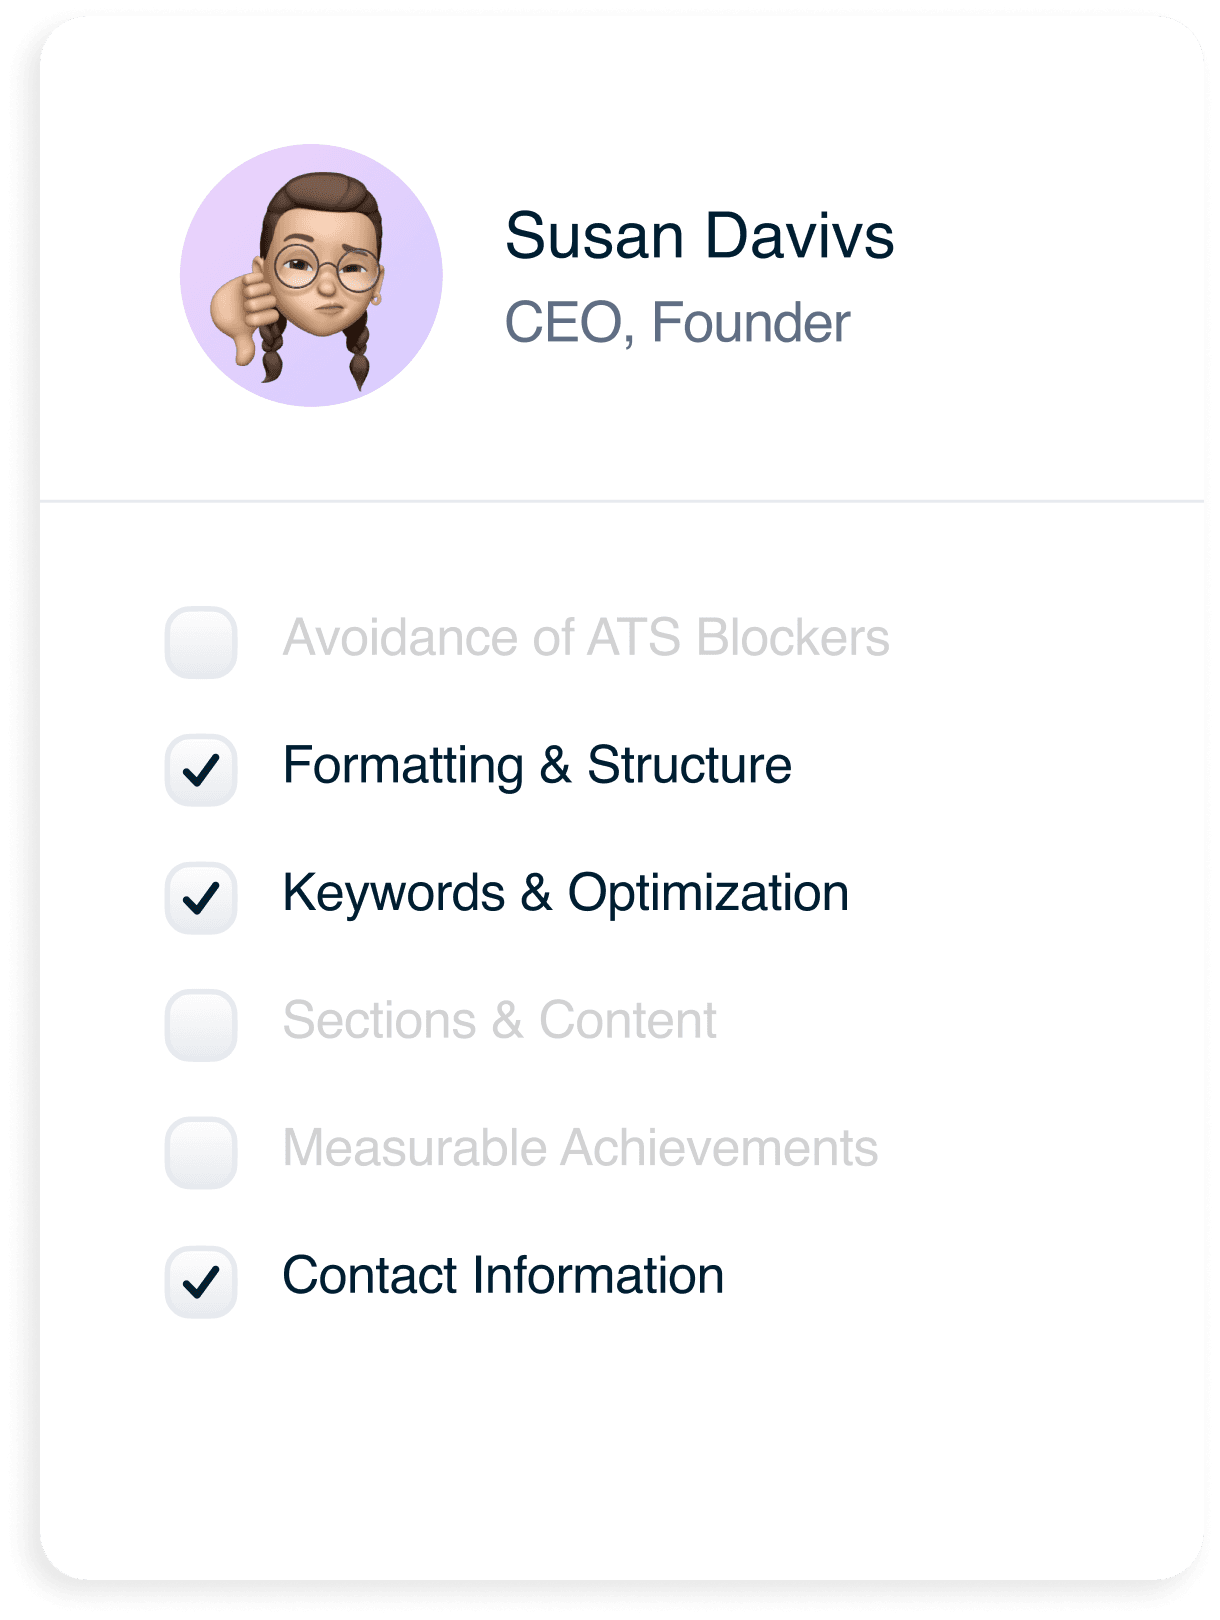Click the CEO, Founder subtitle
1220x1620 pixels.
pos(677,322)
